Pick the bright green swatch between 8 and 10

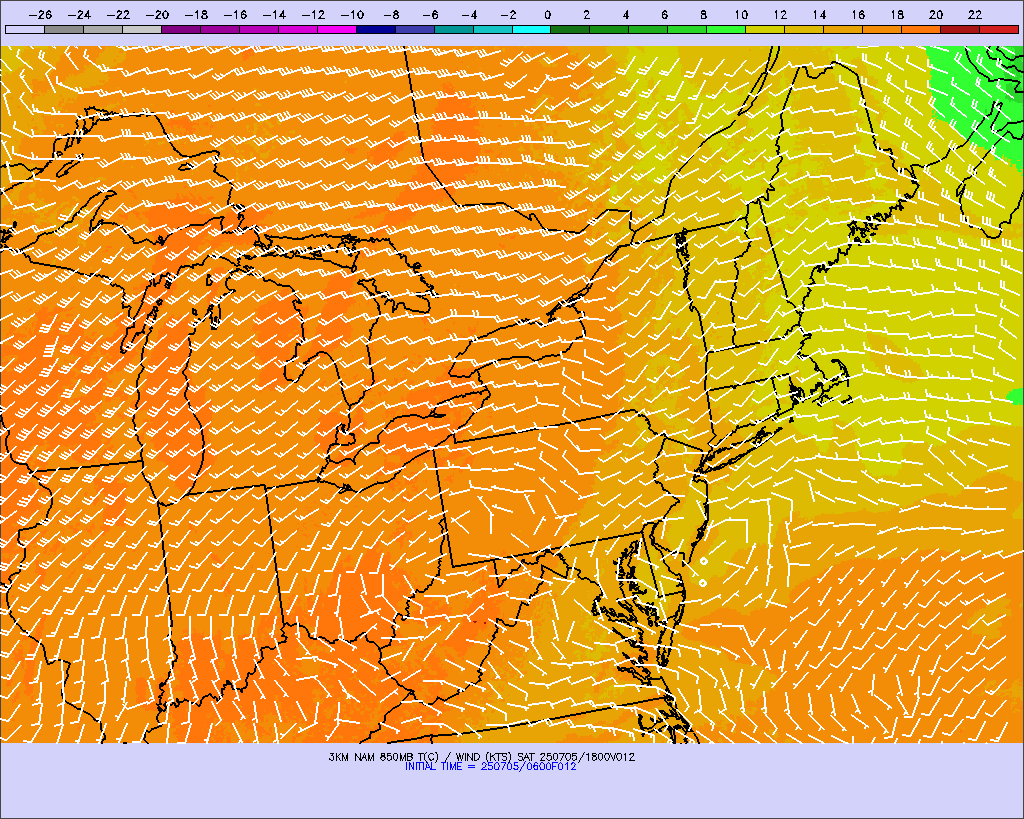pos(726,29)
